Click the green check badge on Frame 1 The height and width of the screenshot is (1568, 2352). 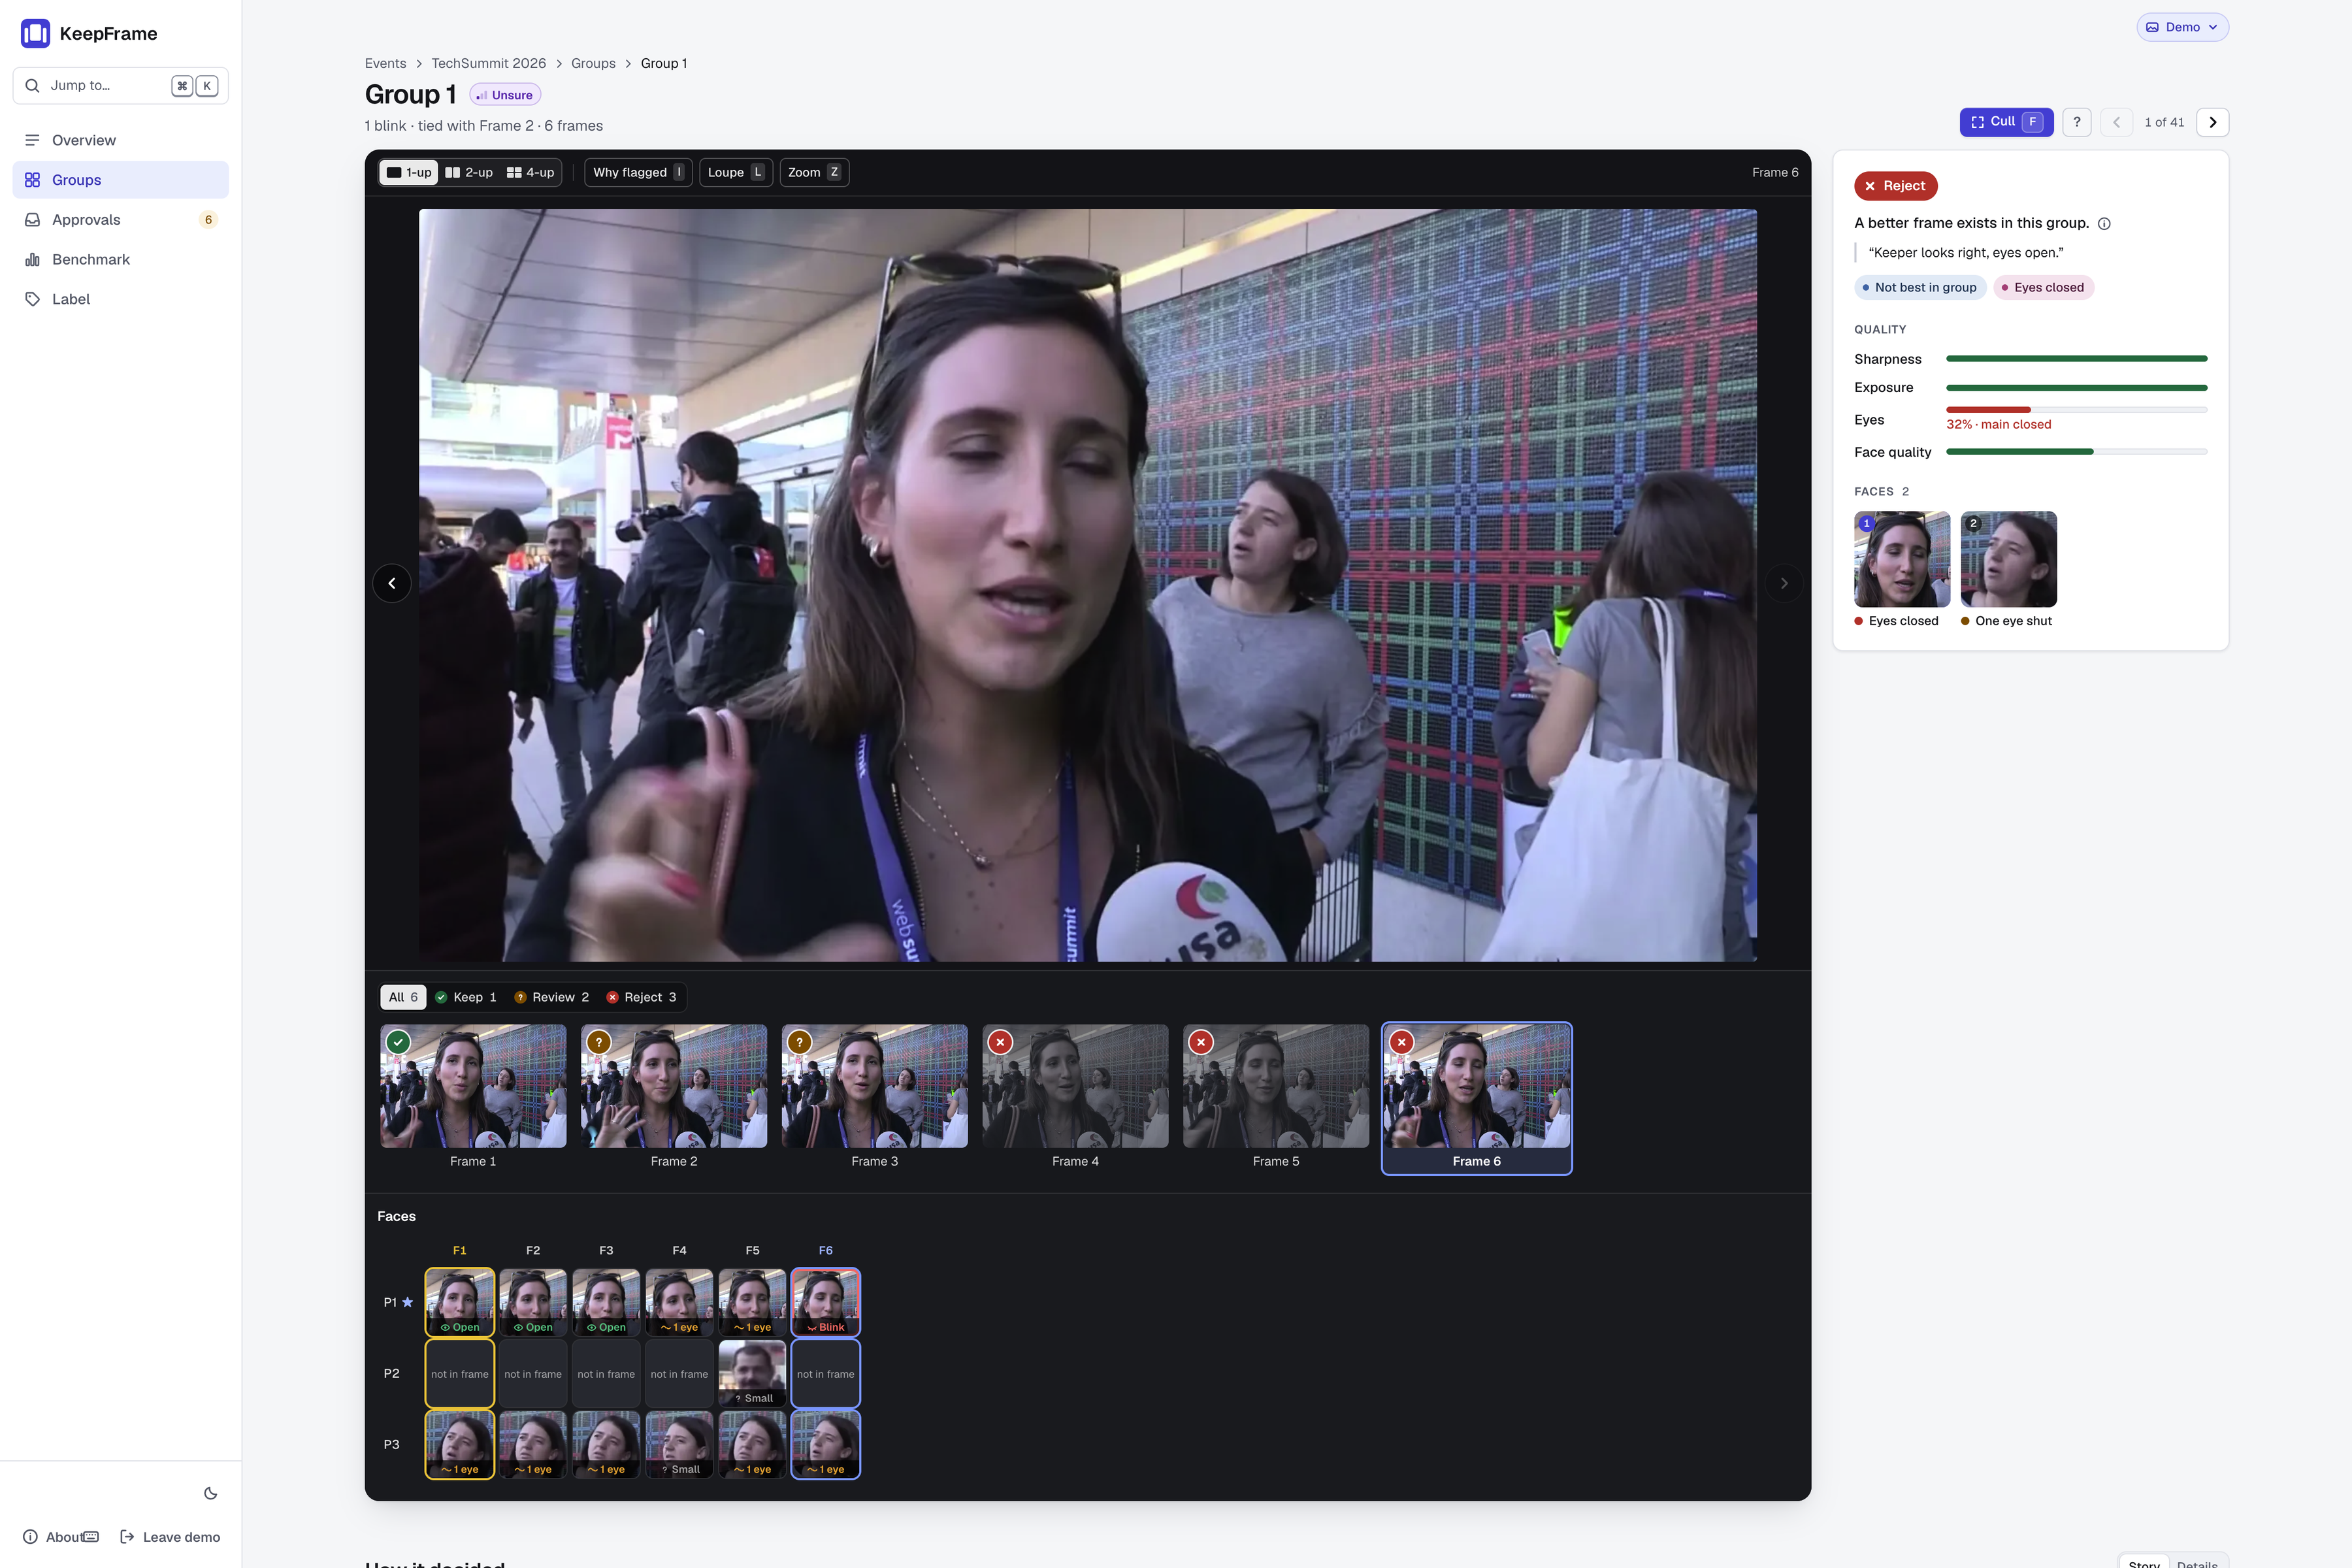pos(398,1042)
